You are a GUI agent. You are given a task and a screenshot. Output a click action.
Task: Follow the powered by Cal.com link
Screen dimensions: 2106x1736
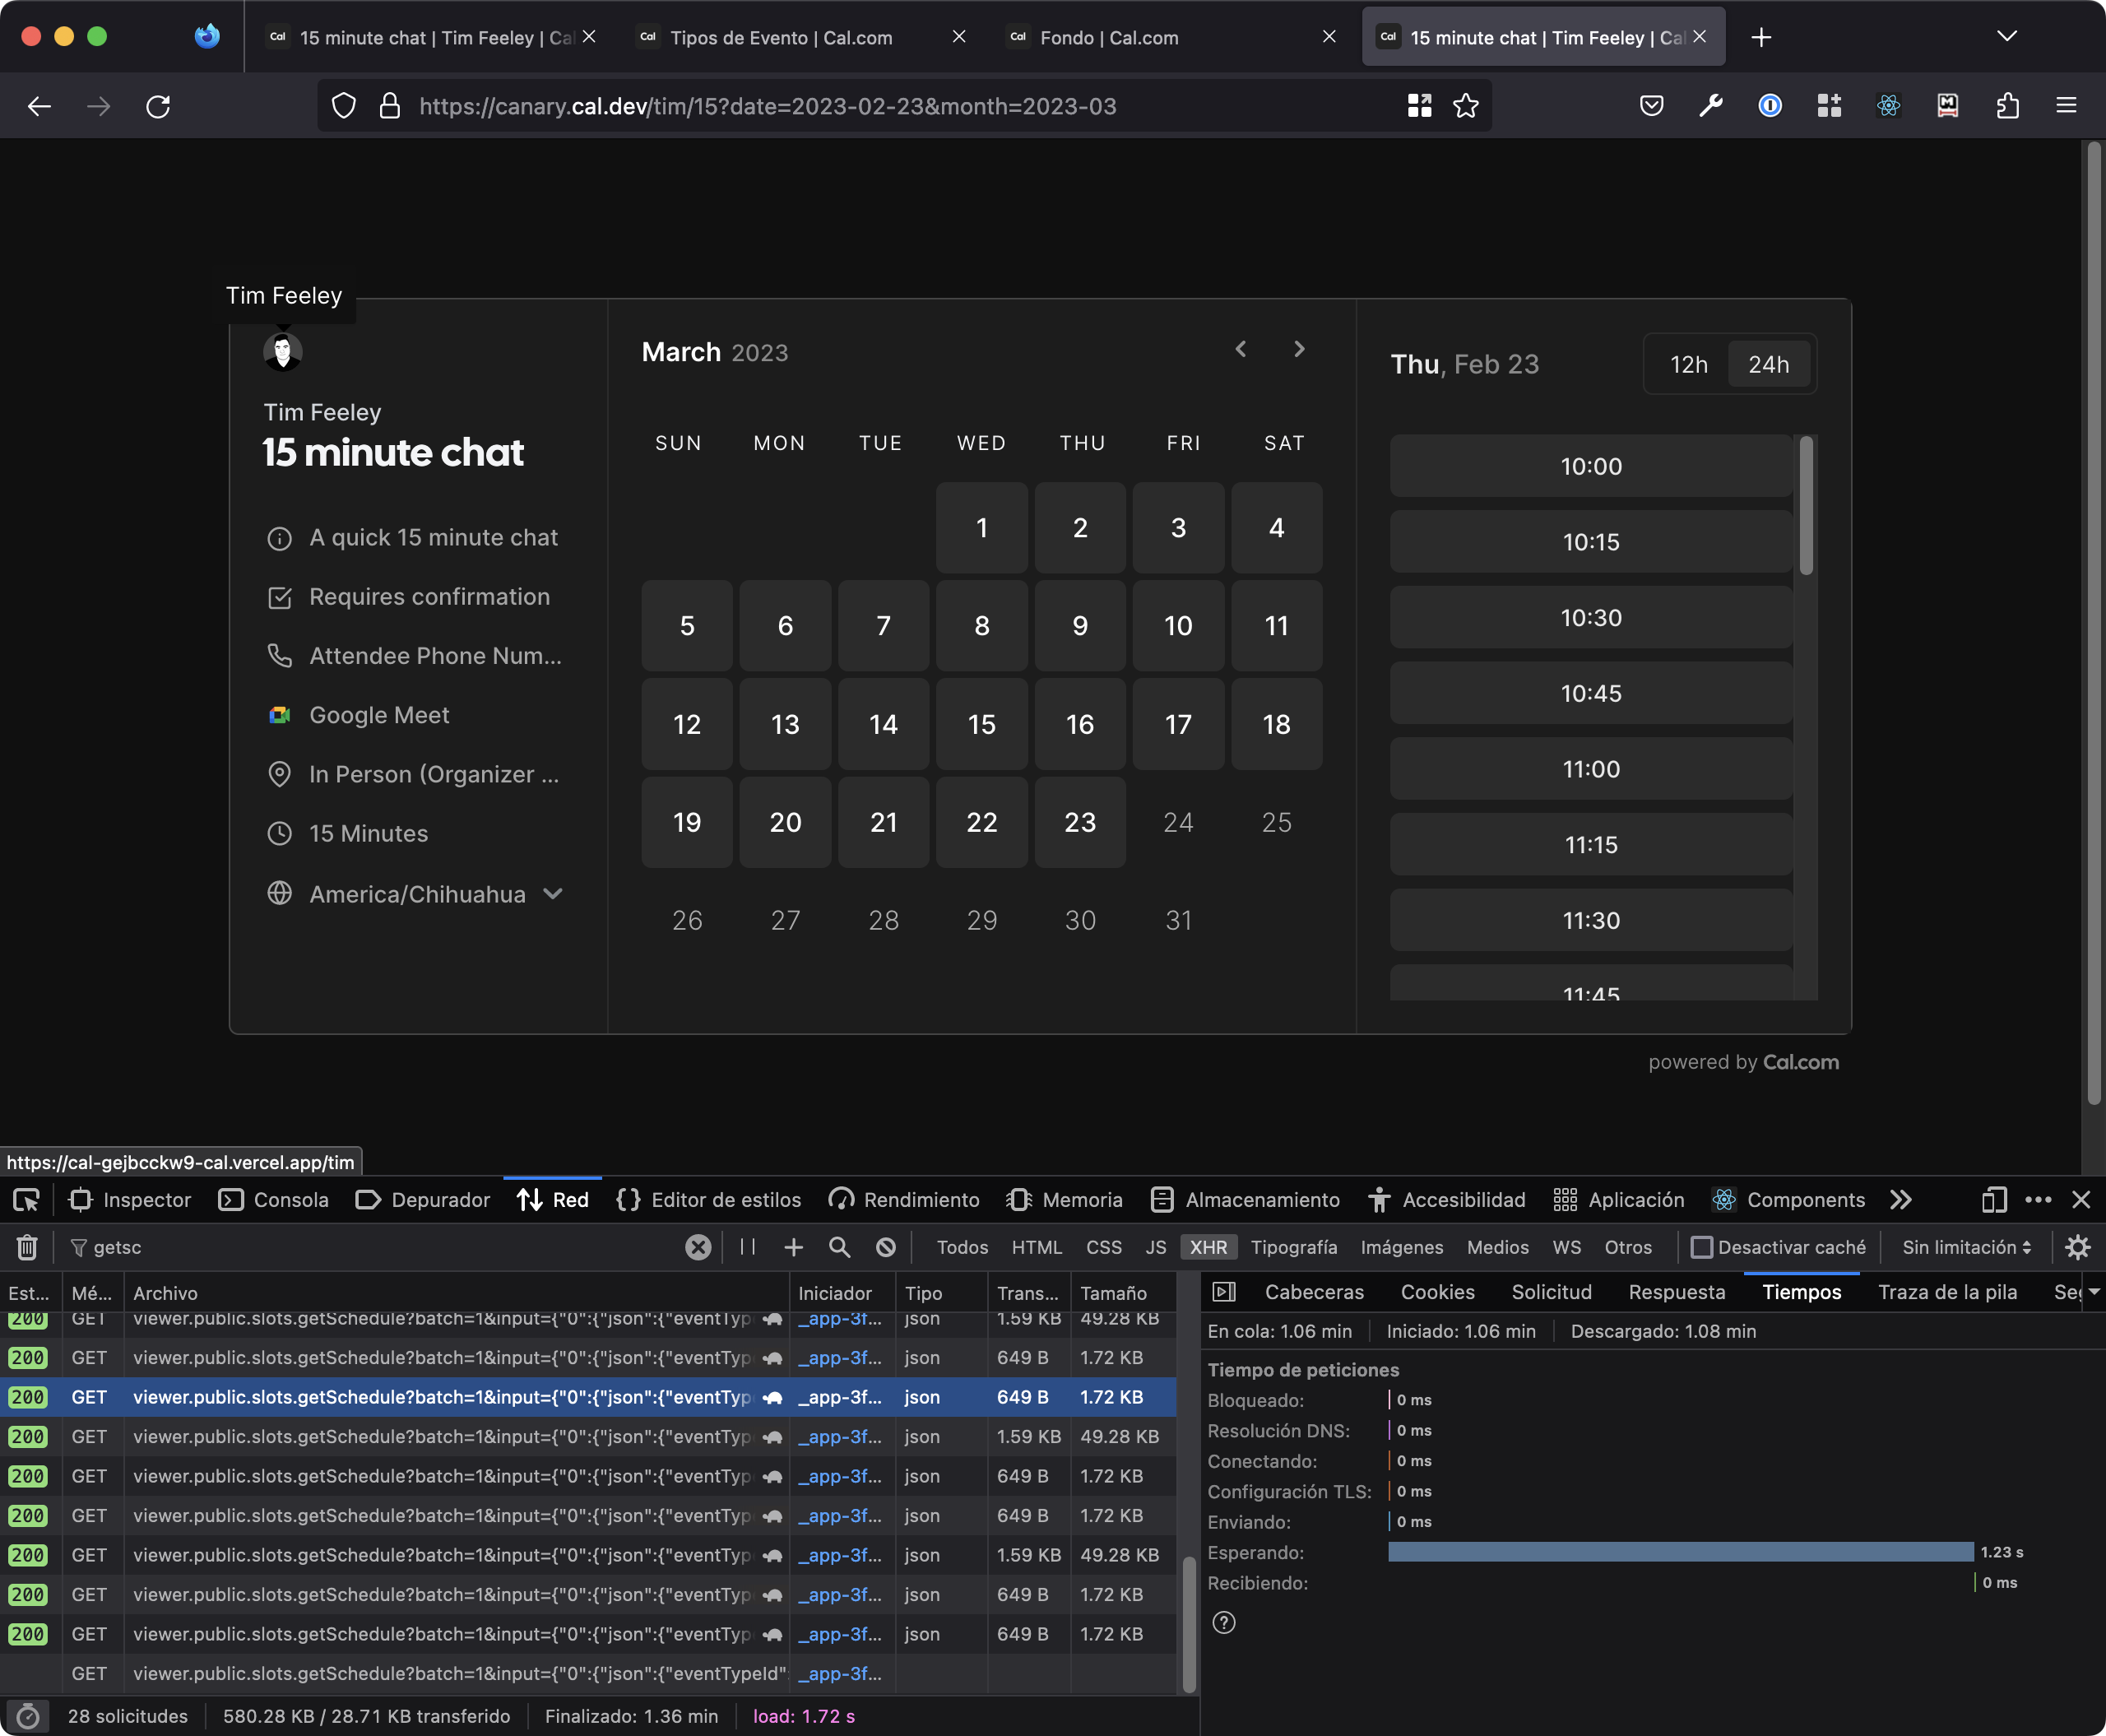point(1743,1062)
